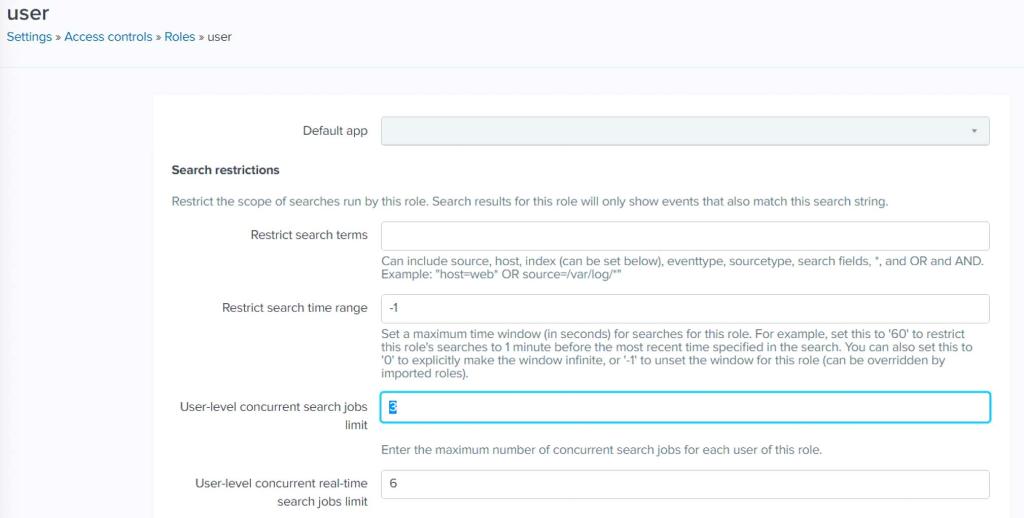
Task: Click the 'Default app' field label
Action: click(x=335, y=131)
